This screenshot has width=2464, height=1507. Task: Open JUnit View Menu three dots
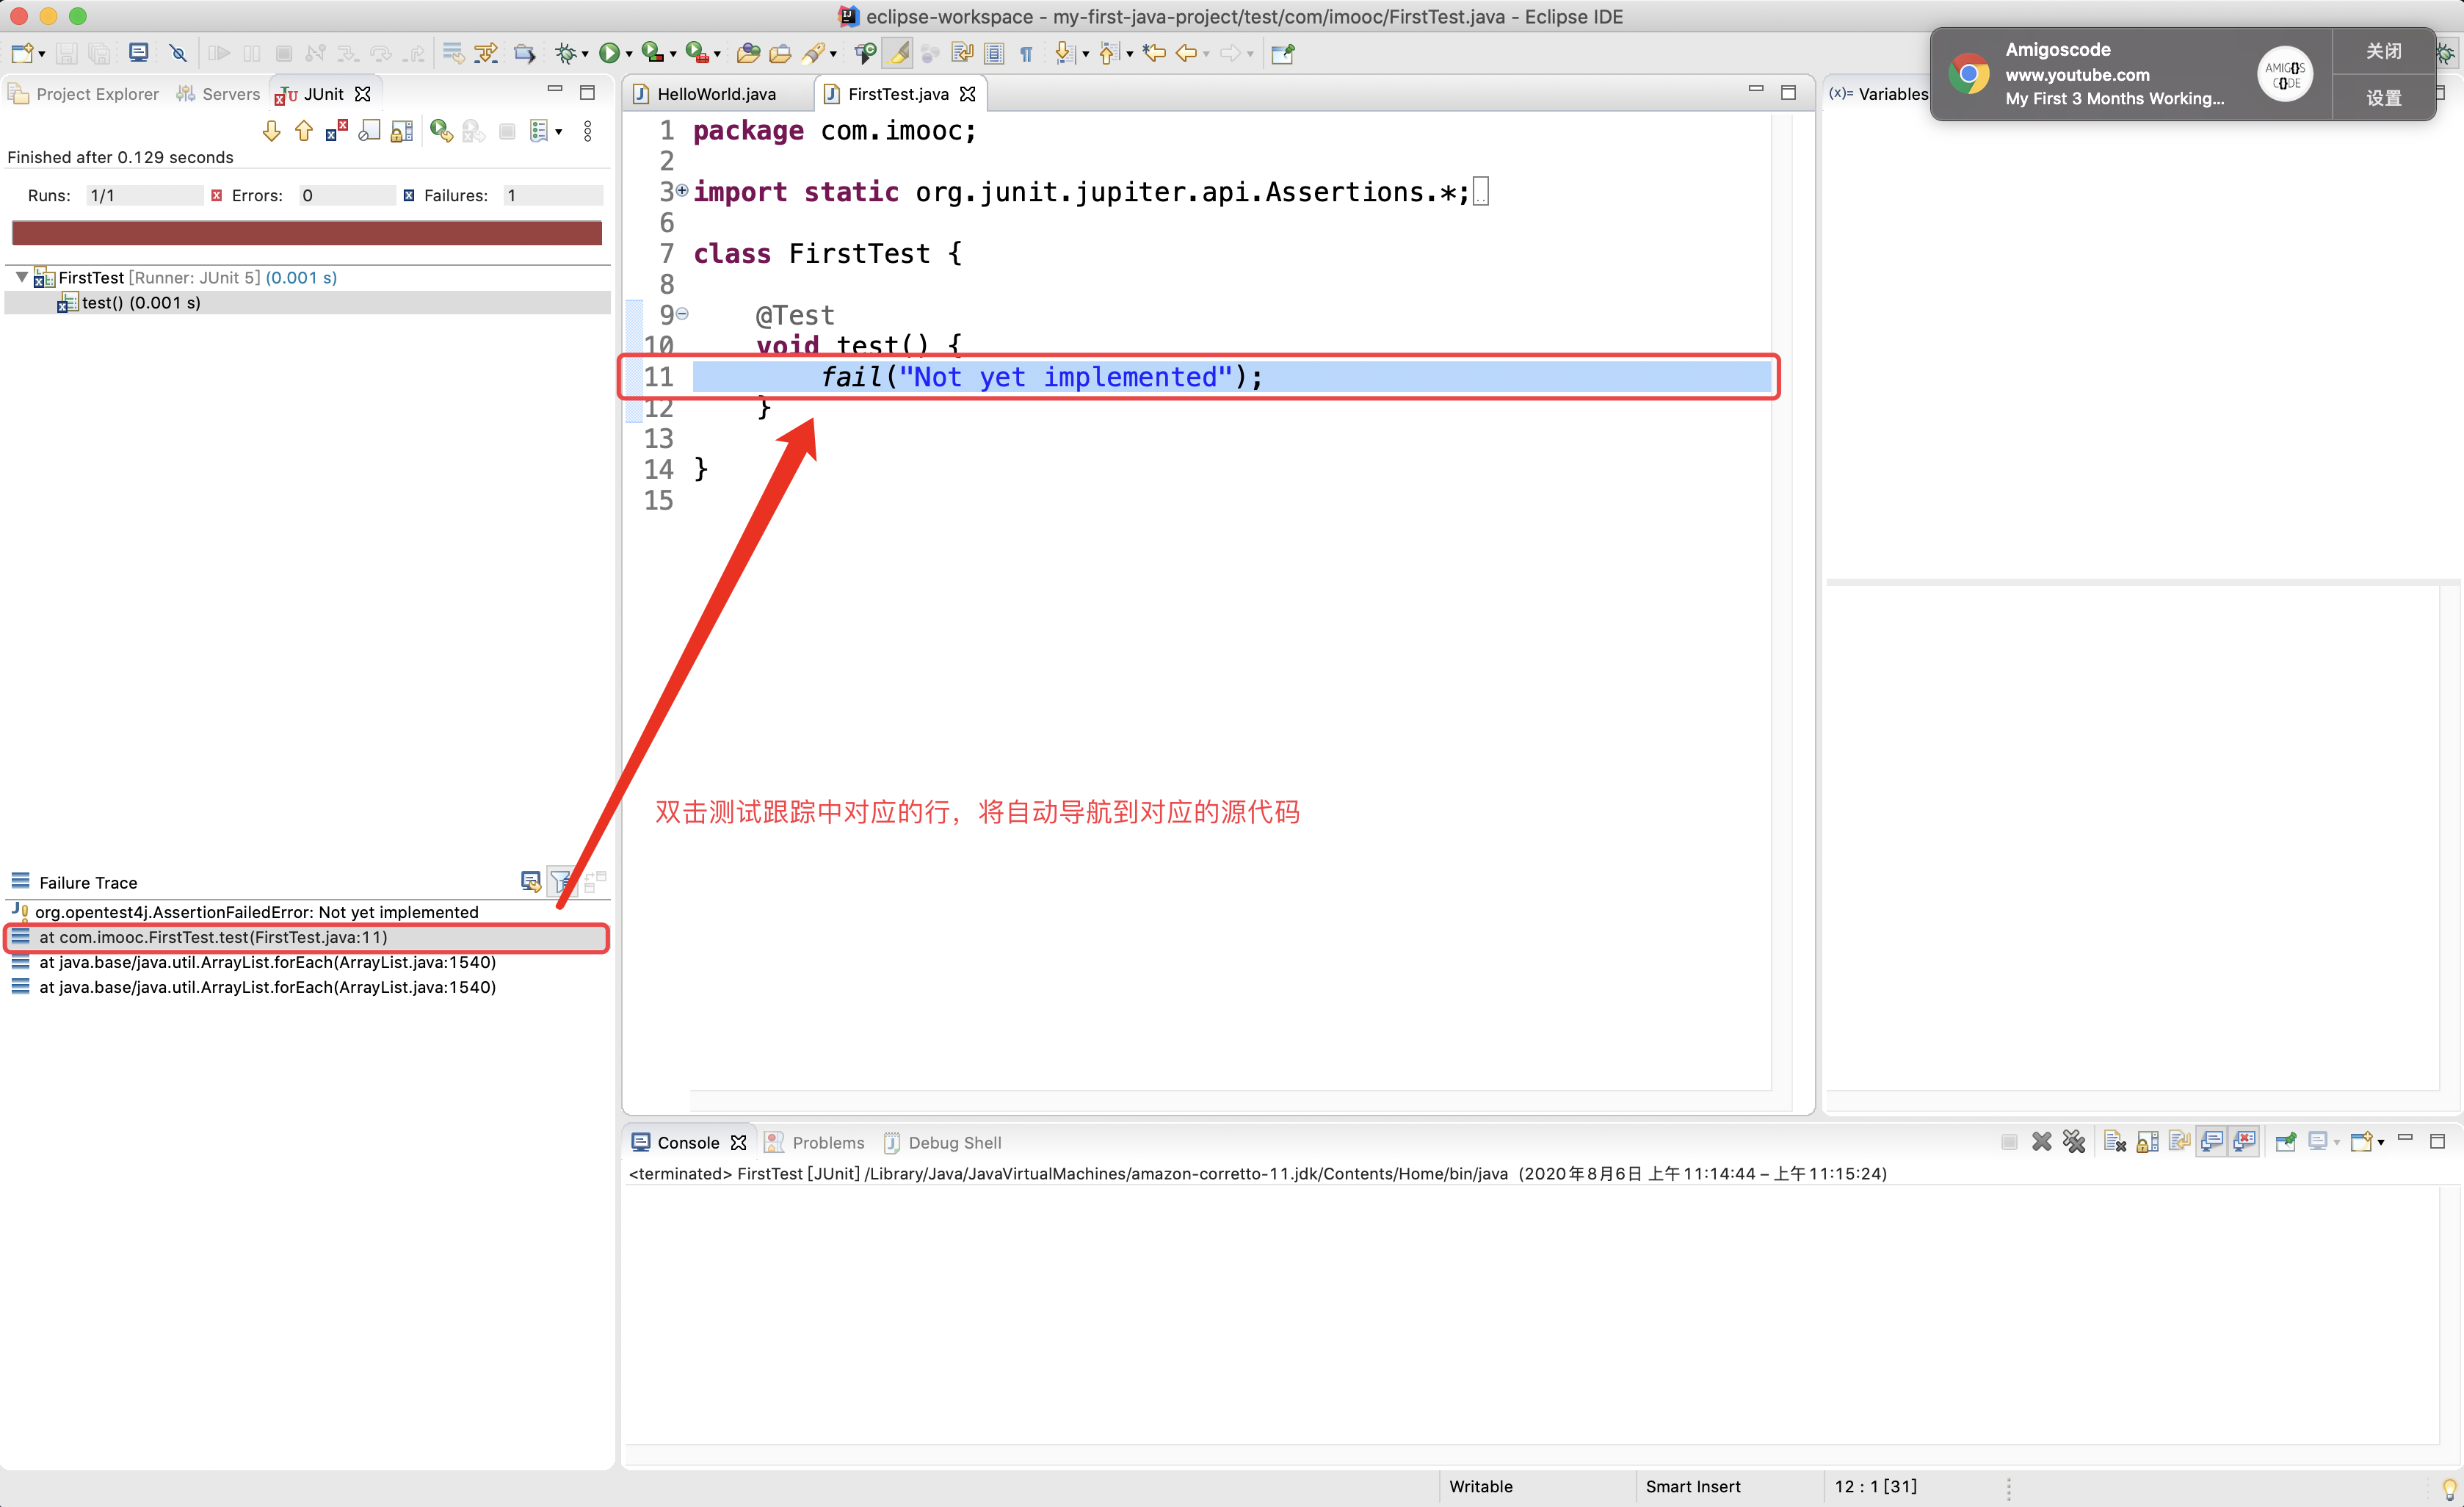588,131
